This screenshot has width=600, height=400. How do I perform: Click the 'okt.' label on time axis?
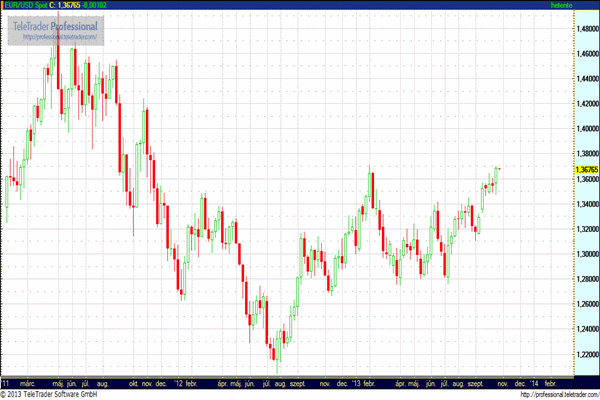tap(131, 382)
